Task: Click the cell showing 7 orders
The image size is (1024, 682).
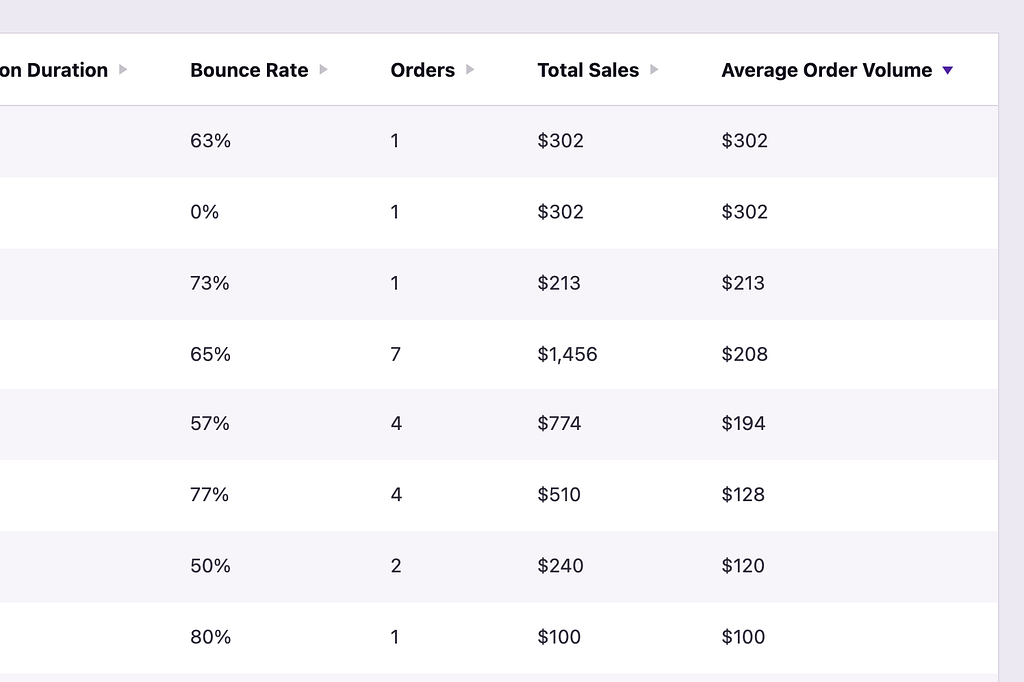Action: (x=396, y=354)
